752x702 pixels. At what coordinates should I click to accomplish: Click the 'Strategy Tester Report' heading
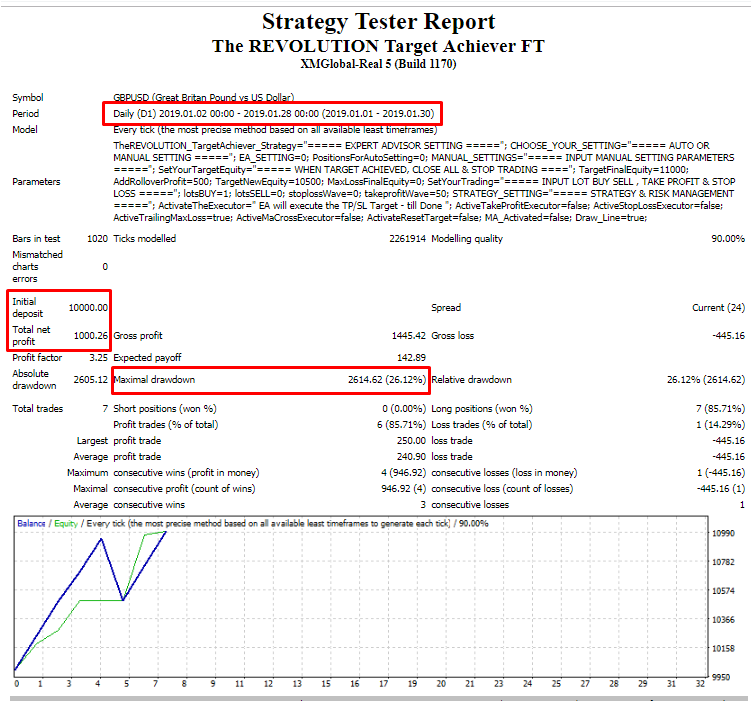tap(378, 22)
